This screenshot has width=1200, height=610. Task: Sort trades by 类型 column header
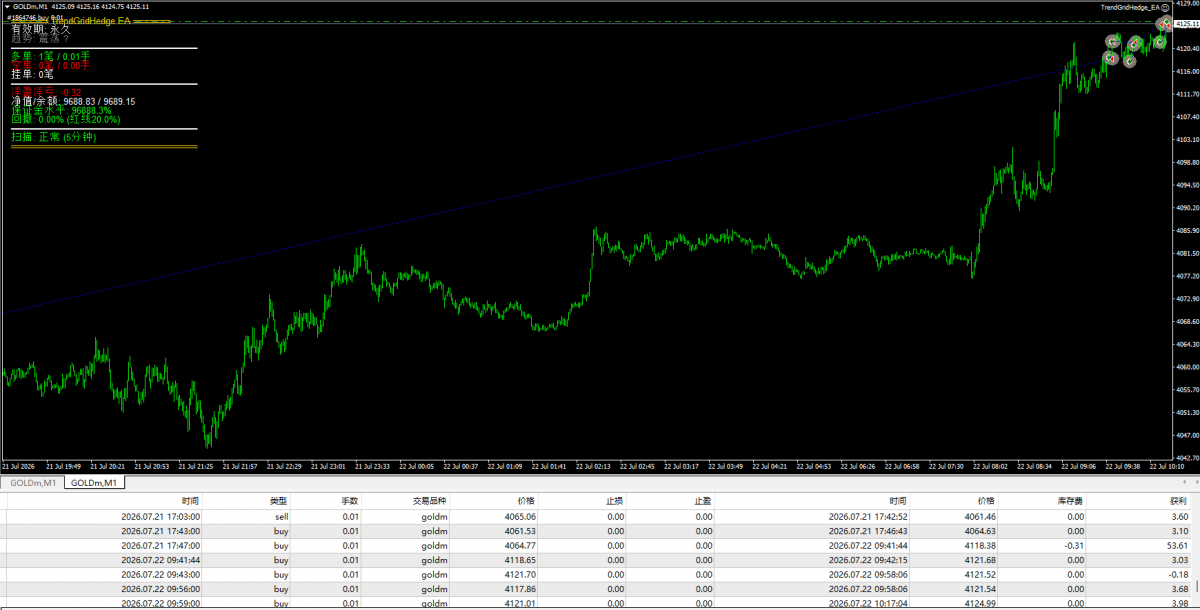click(277, 500)
